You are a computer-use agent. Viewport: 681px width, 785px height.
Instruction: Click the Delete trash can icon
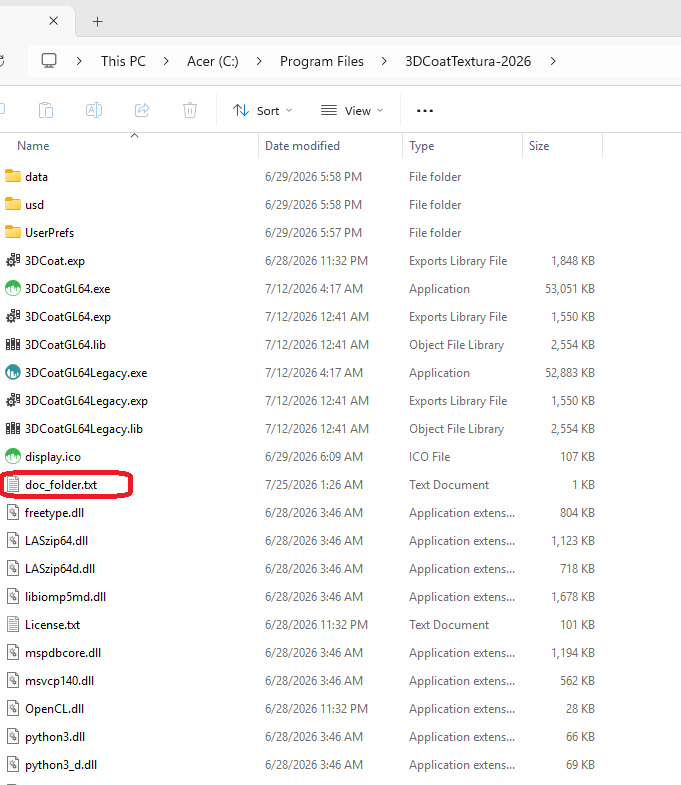pyautogui.click(x=190, y=110)
